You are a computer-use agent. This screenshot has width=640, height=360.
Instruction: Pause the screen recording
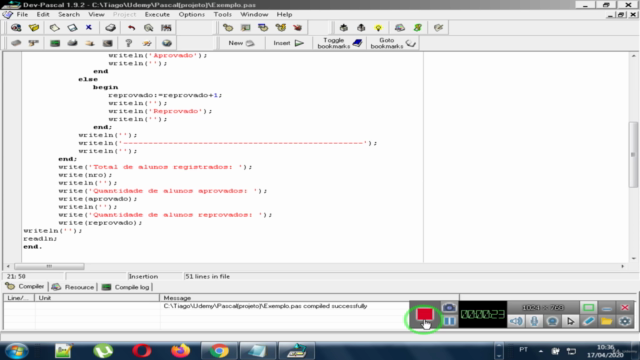point(449,321)
